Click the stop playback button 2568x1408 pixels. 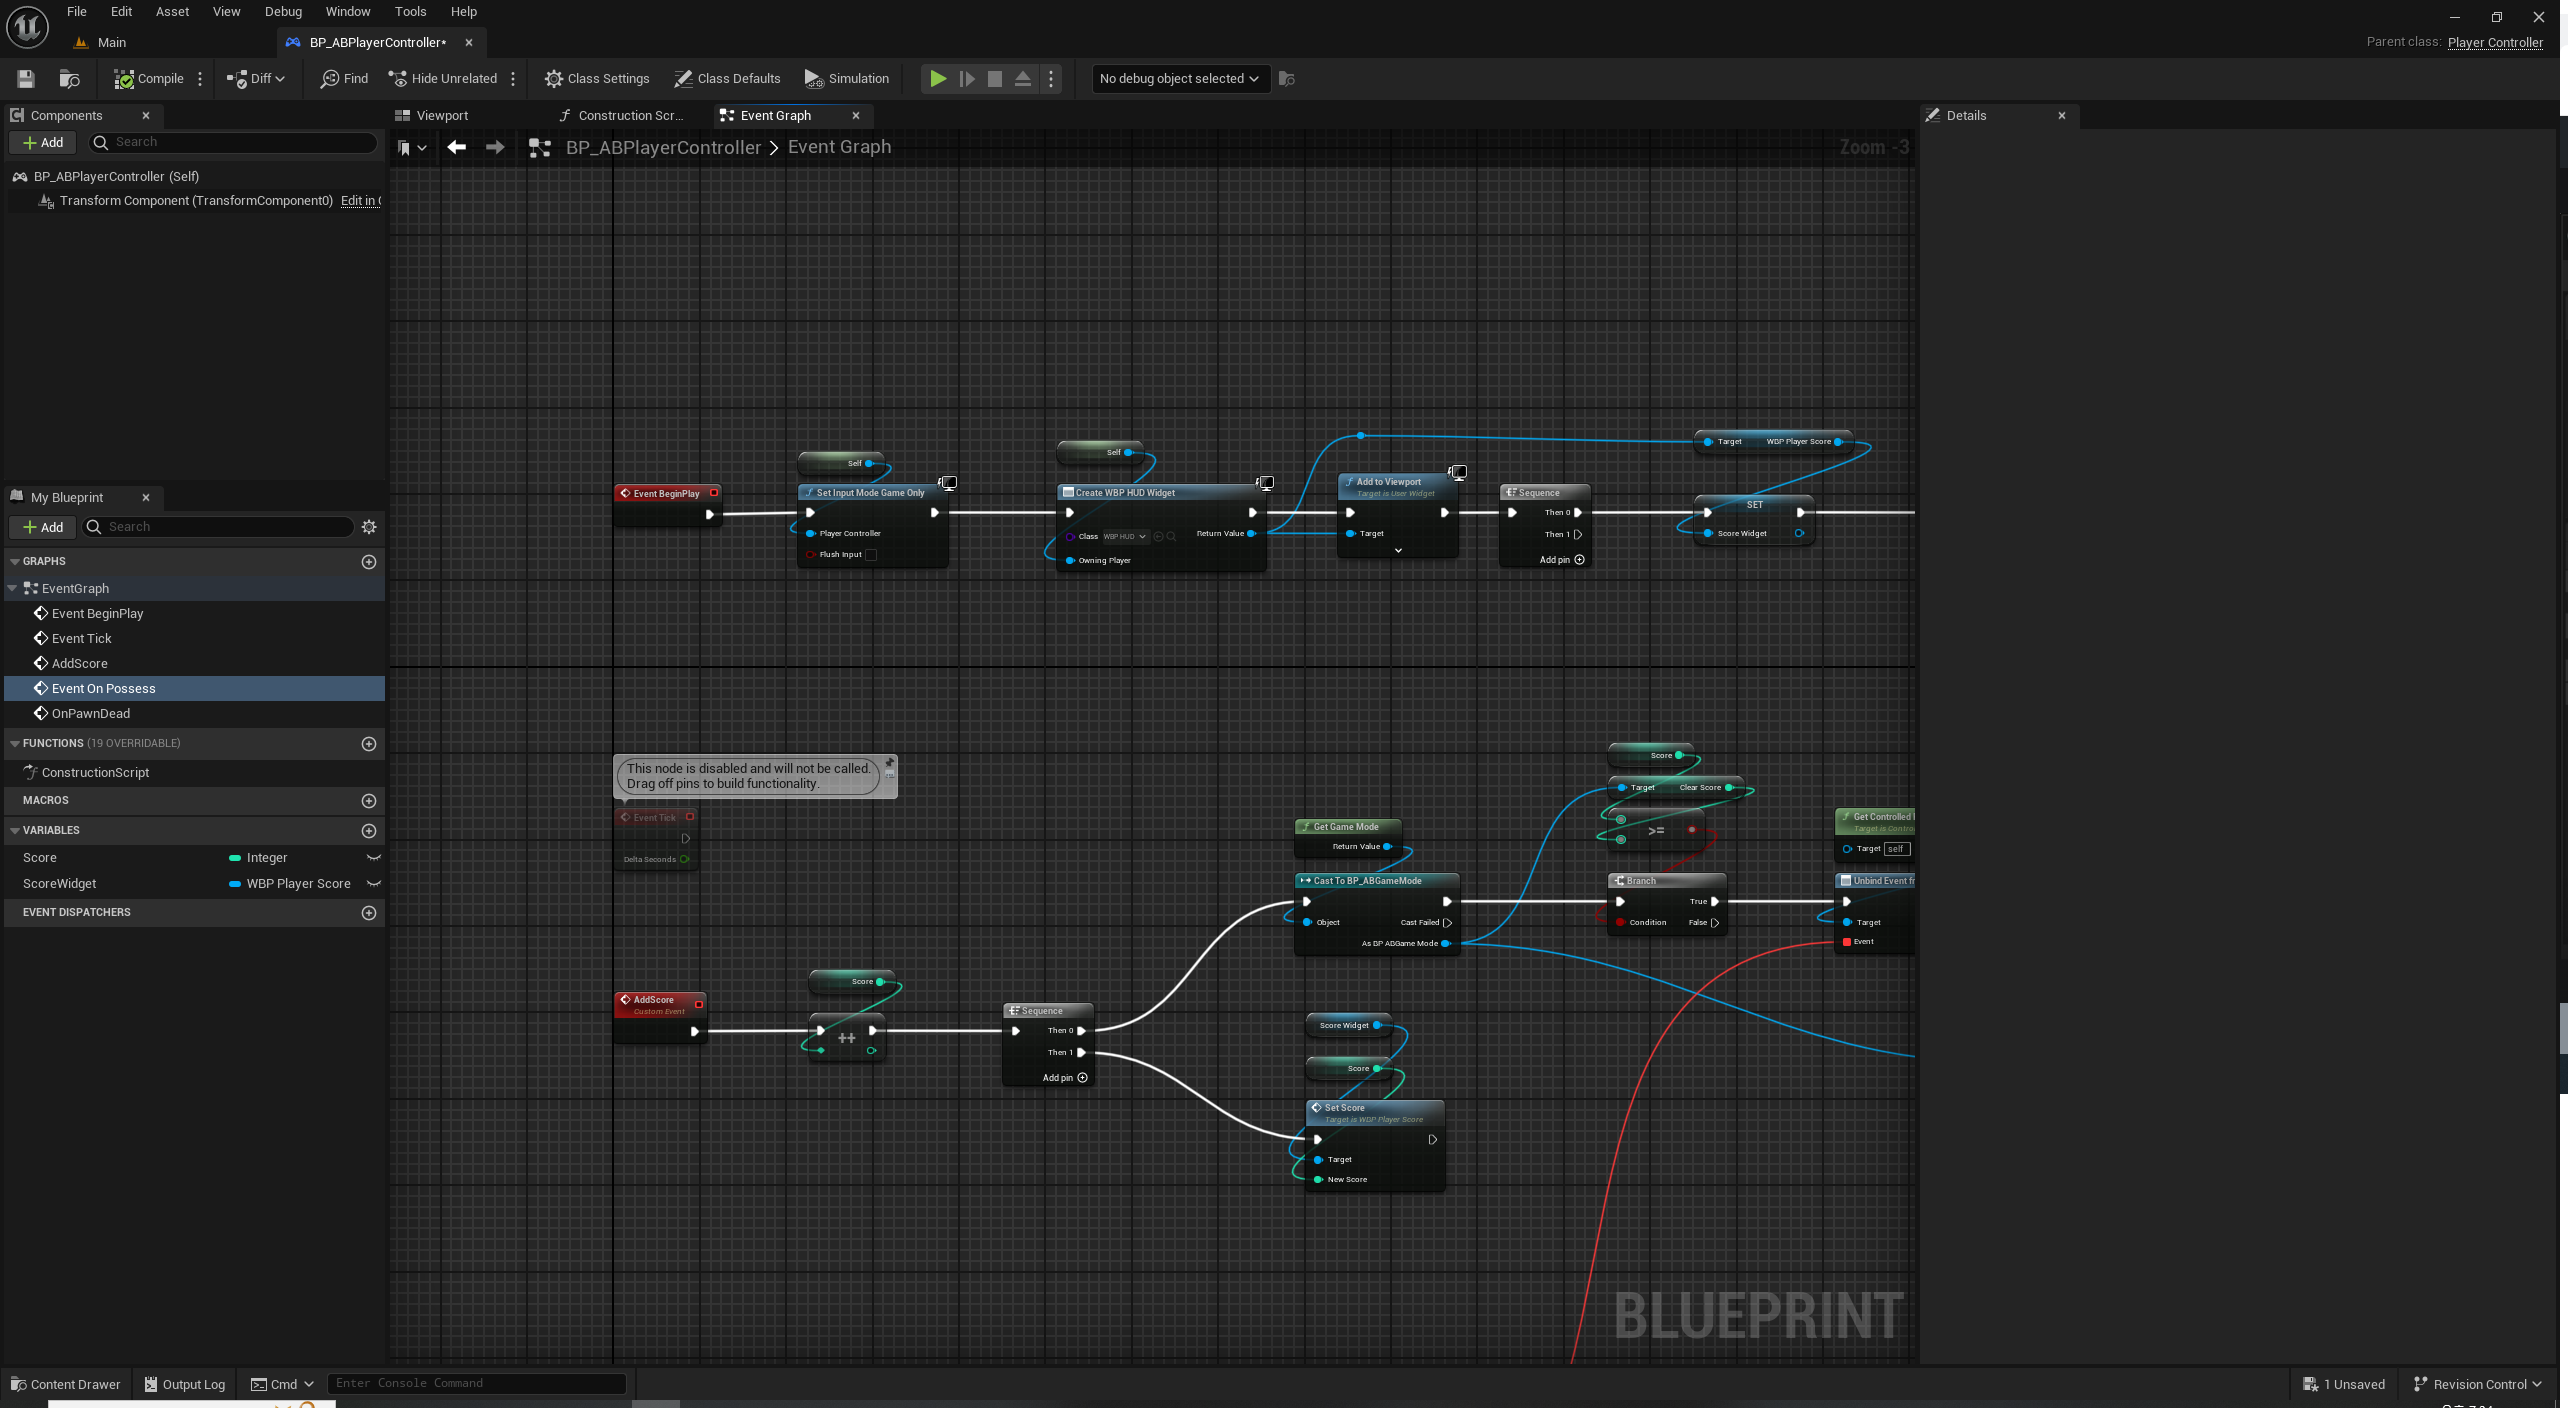click(995, 79)
